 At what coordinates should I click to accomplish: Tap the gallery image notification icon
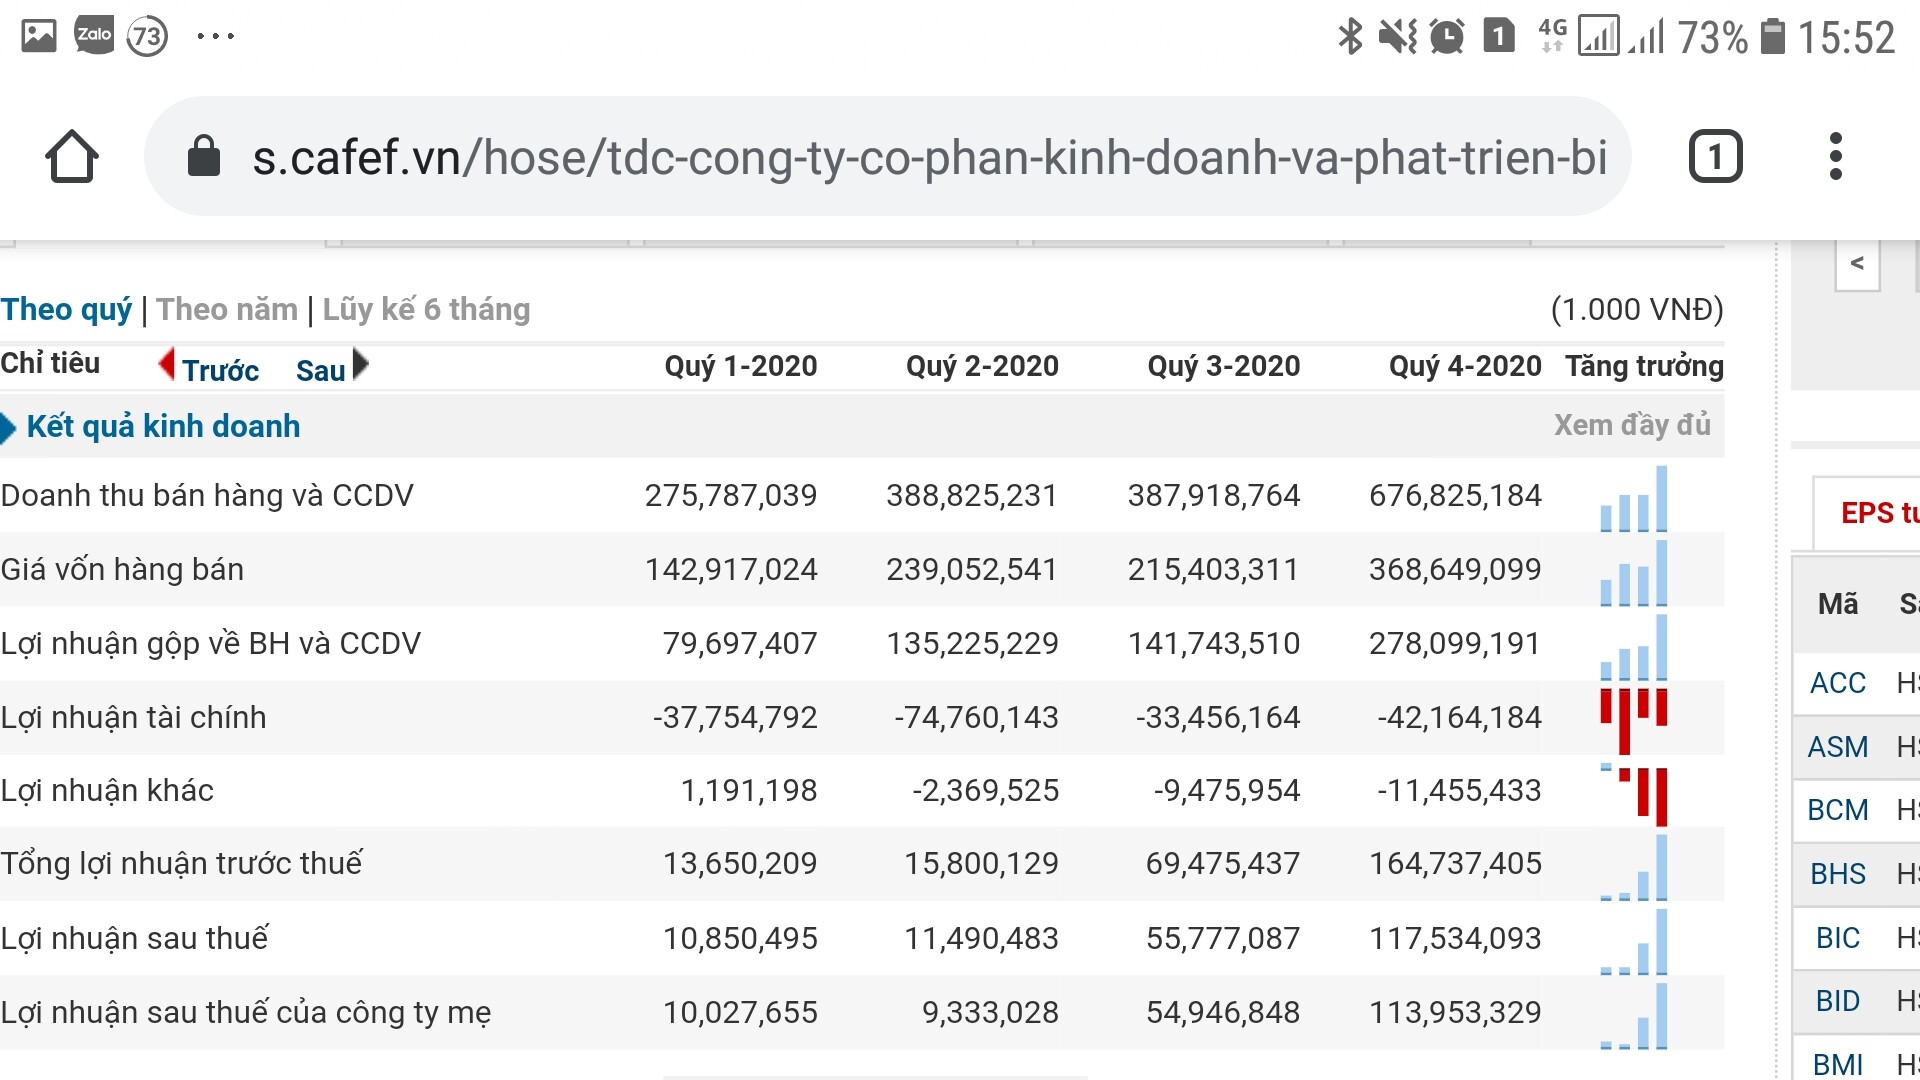[x=39, y=36]
